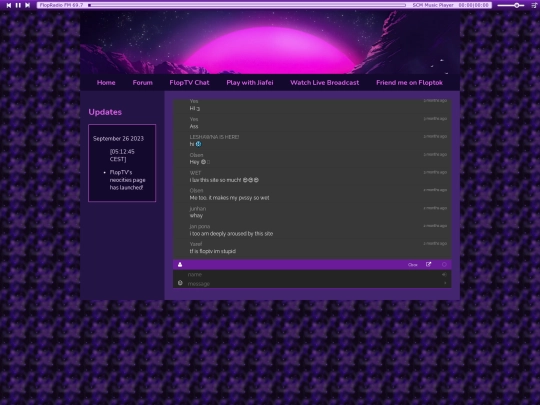Open the music player playlist icon
Viewport: 540px width, 405px height.
[x=534, y=5]
